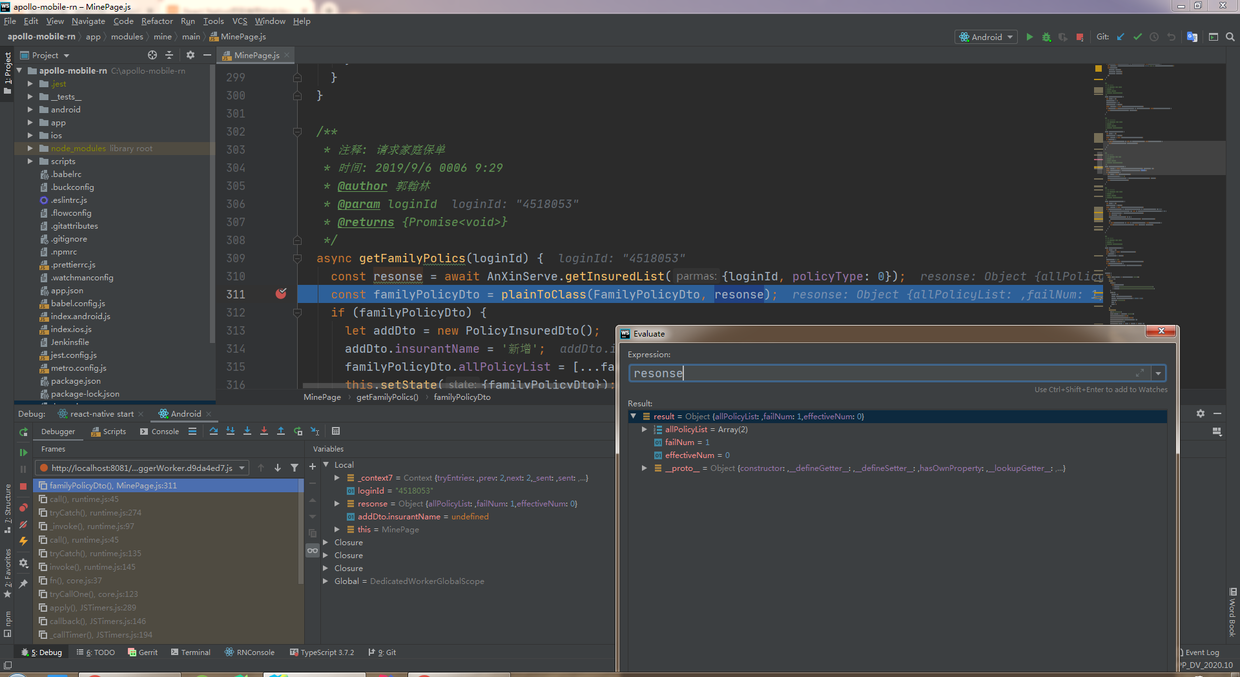Screen dimensions: 1240x677
Task: Stop the debugger with the red square in the debug sidebar
Action: click(x=24, y=486)
